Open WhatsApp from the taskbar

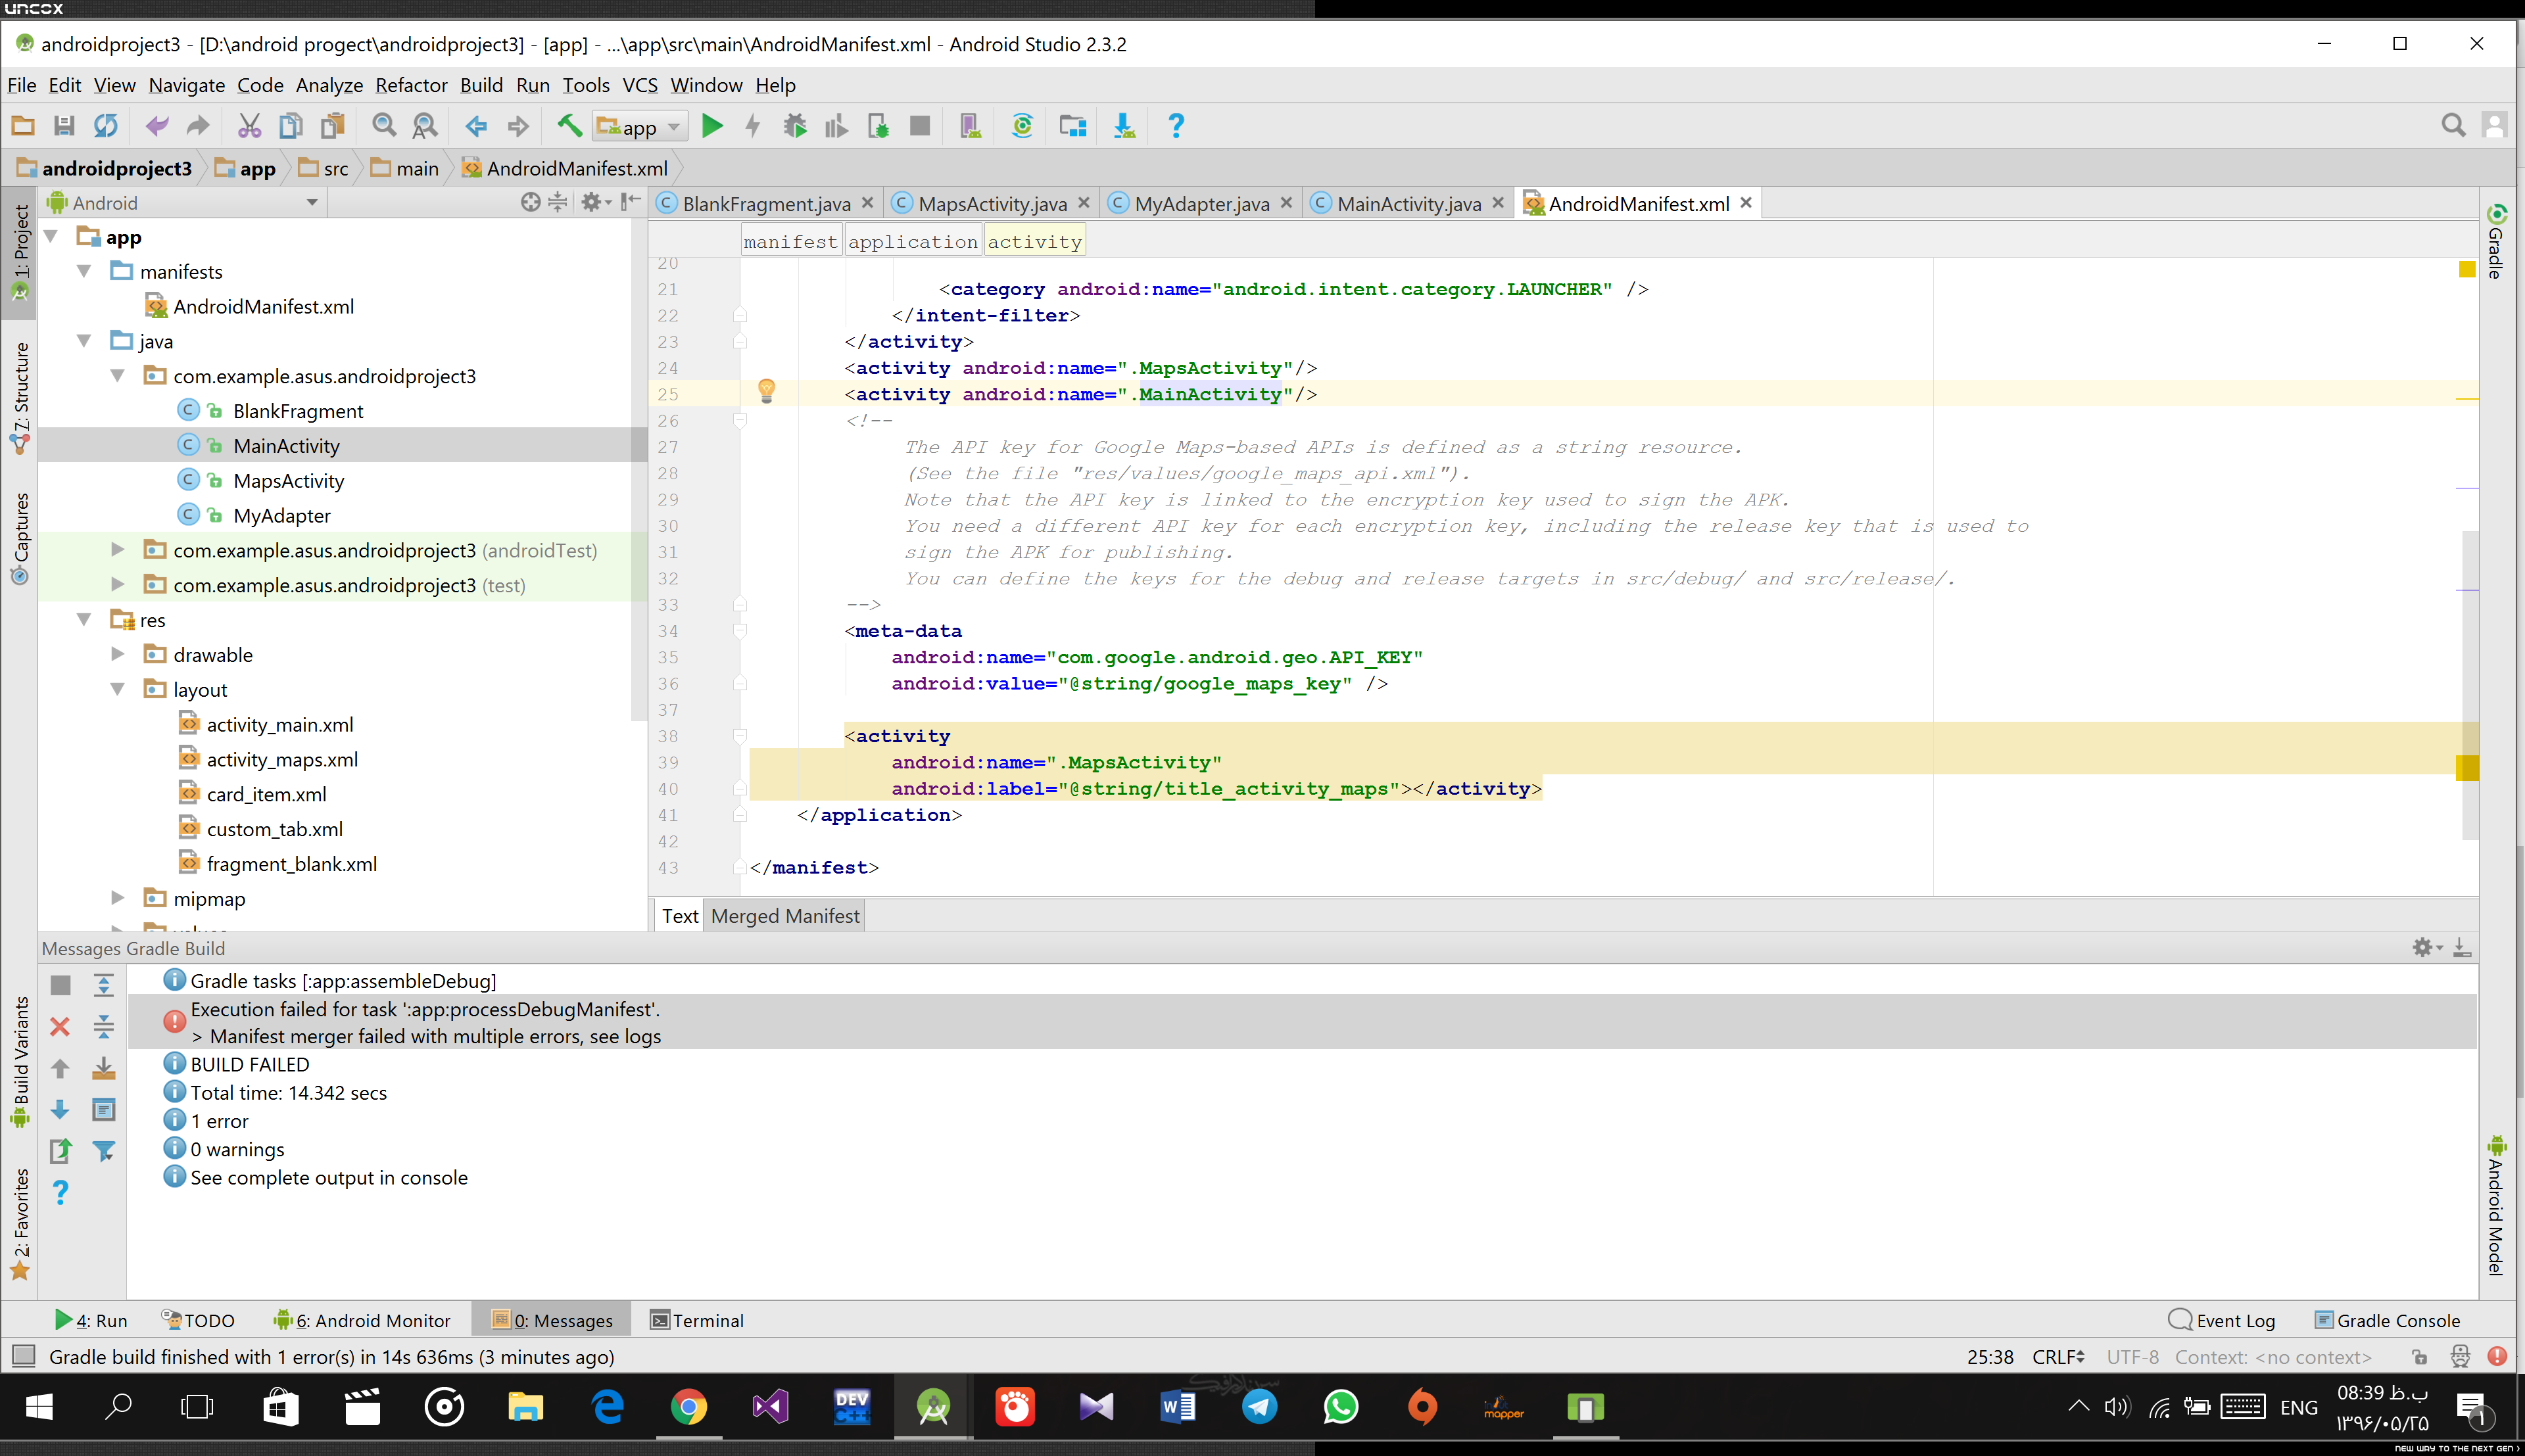click(x=1341, y=1408)
